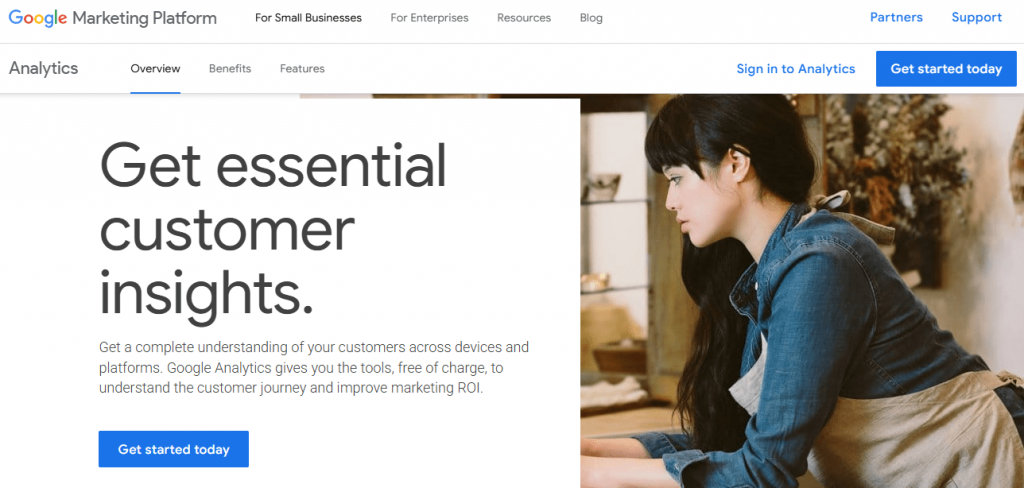Image resolution: width=1024 pixels, height=488 pixels.
Task: Open the Resources menu item
Action: [x=524, y=18]
